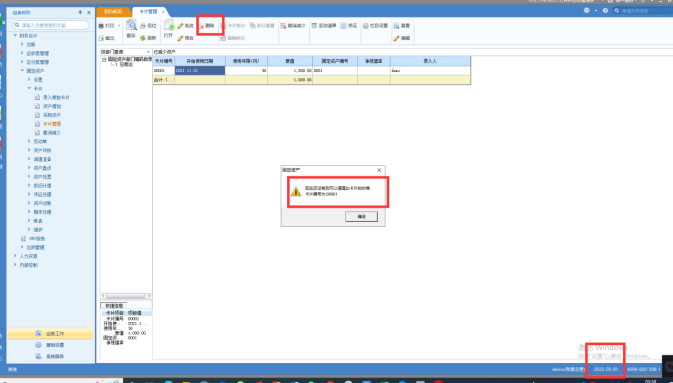Screen dimensions: 673x383
Task: Click the 基础设置 navigation button
Action: click(x=50, y=345)
